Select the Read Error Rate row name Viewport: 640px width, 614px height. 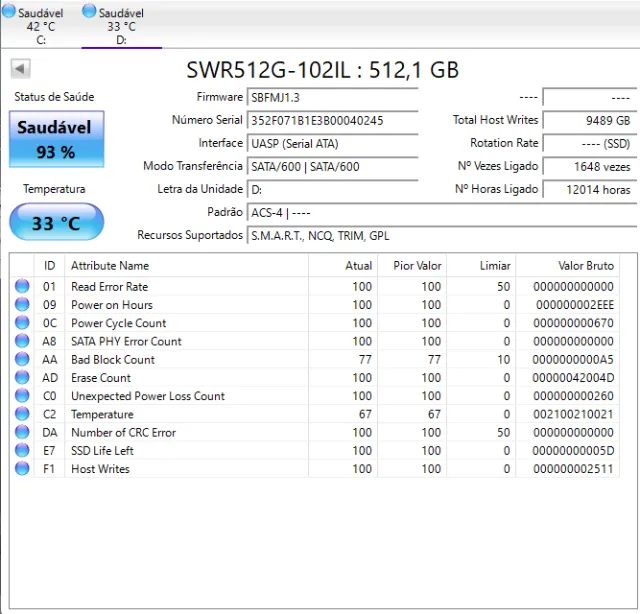pos(109,287)
